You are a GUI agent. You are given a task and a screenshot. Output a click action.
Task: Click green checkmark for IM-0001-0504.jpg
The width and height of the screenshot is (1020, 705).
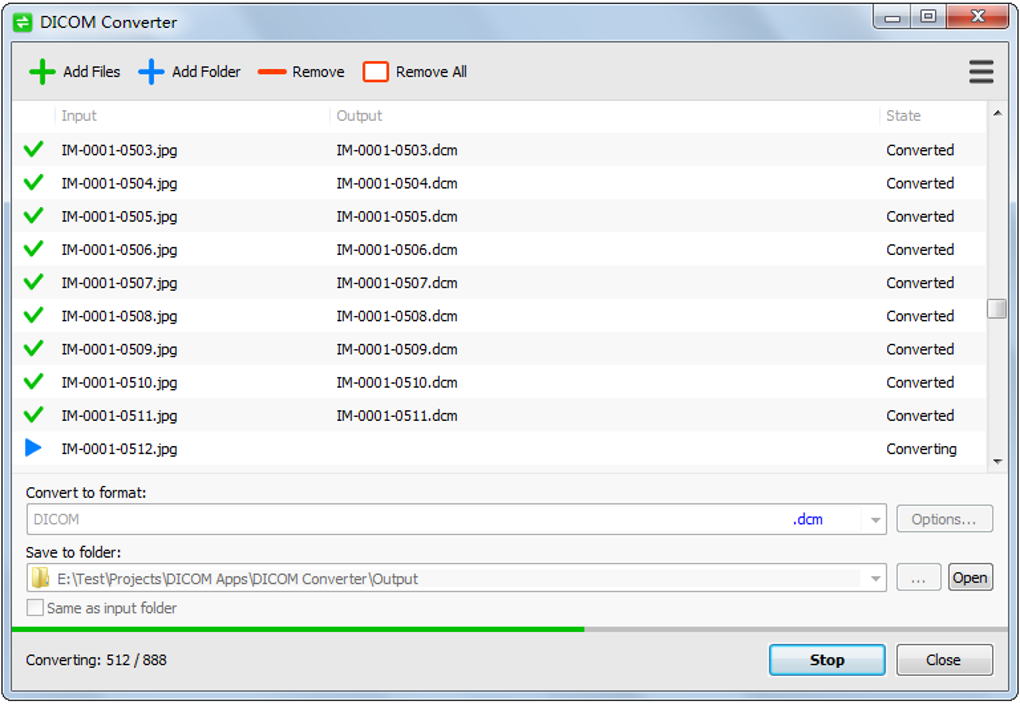tap(33, 182)
